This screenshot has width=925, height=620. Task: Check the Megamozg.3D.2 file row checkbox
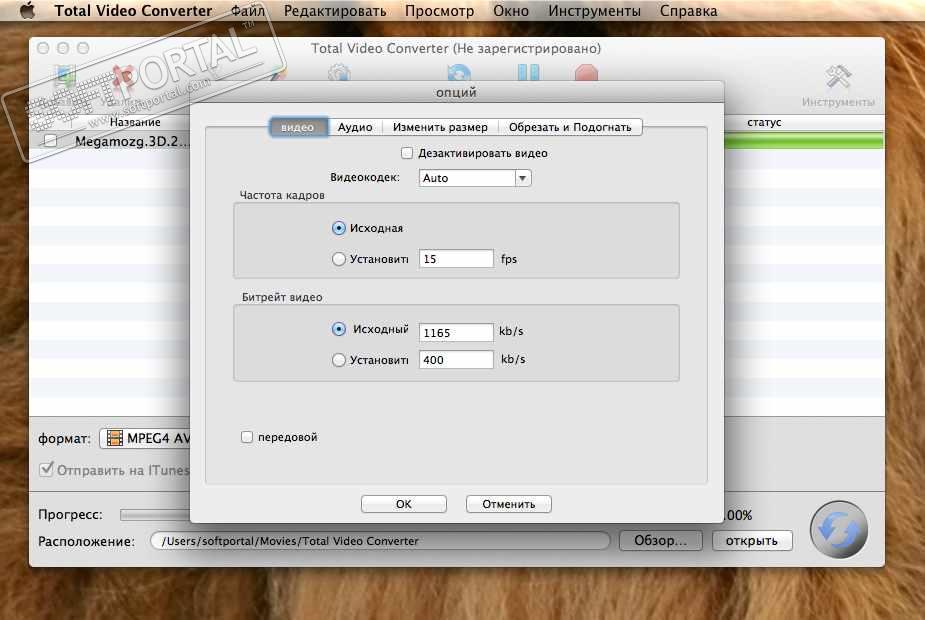50,141
